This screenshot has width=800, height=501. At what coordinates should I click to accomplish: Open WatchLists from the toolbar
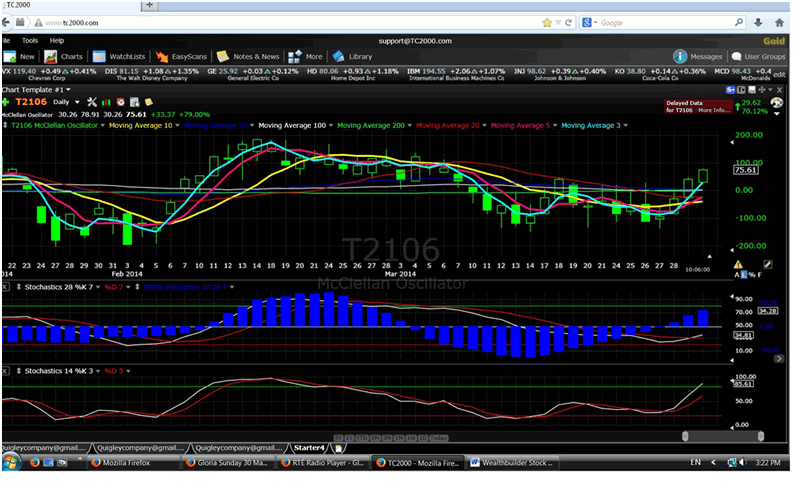tap(118, 56)
